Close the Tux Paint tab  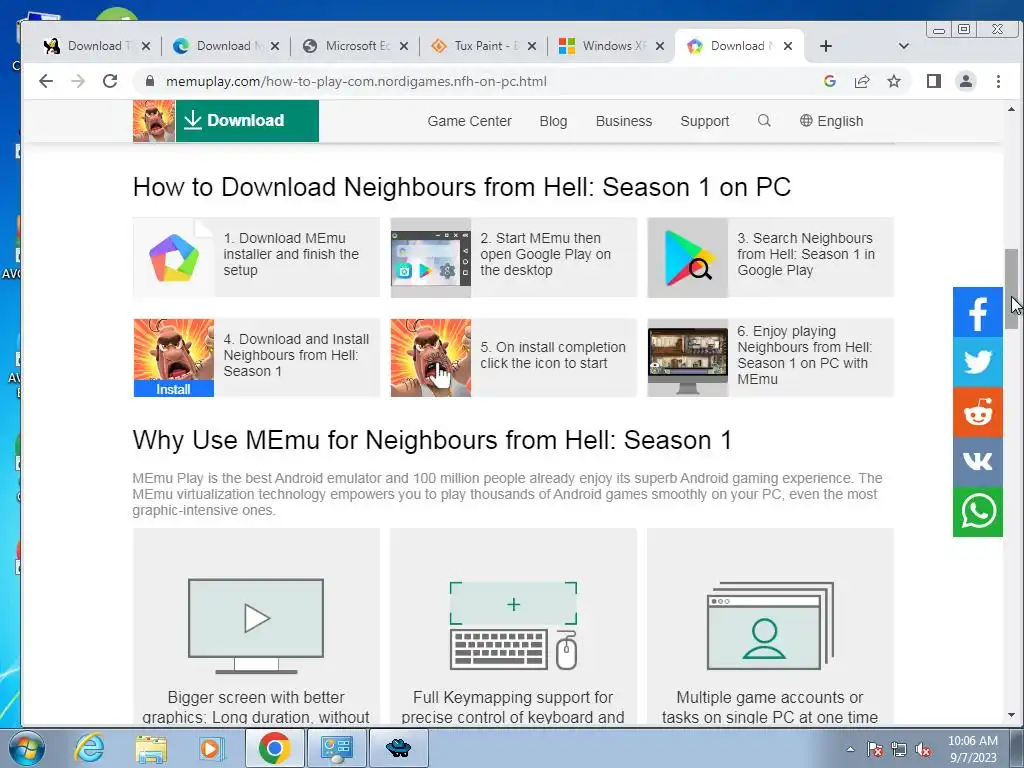point(532,46)
